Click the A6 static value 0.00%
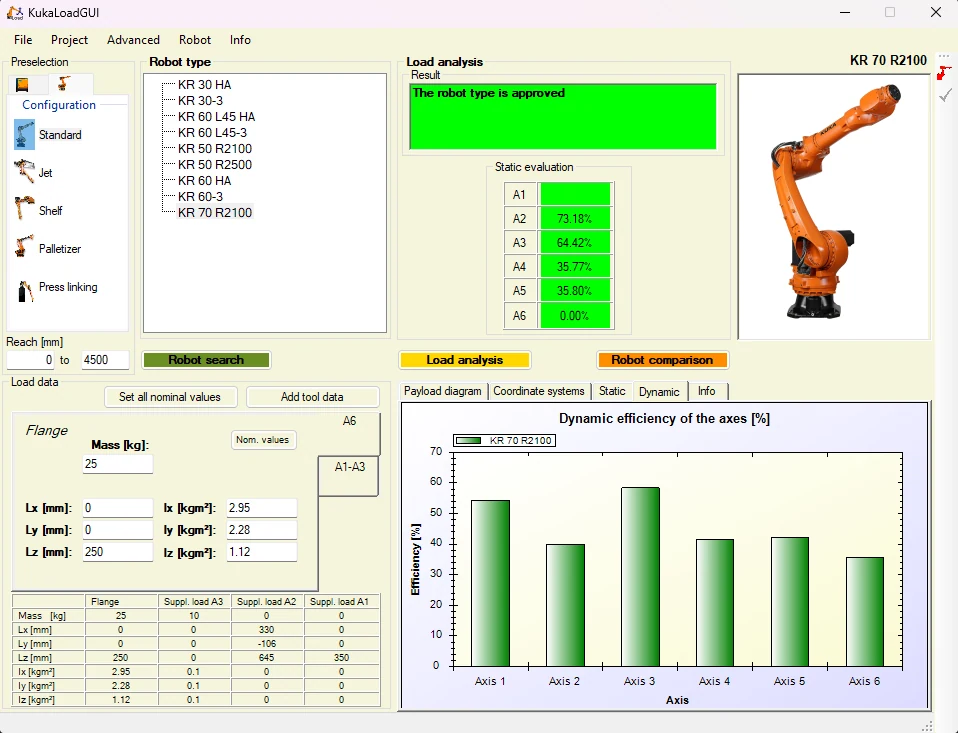 pos(575,316)
